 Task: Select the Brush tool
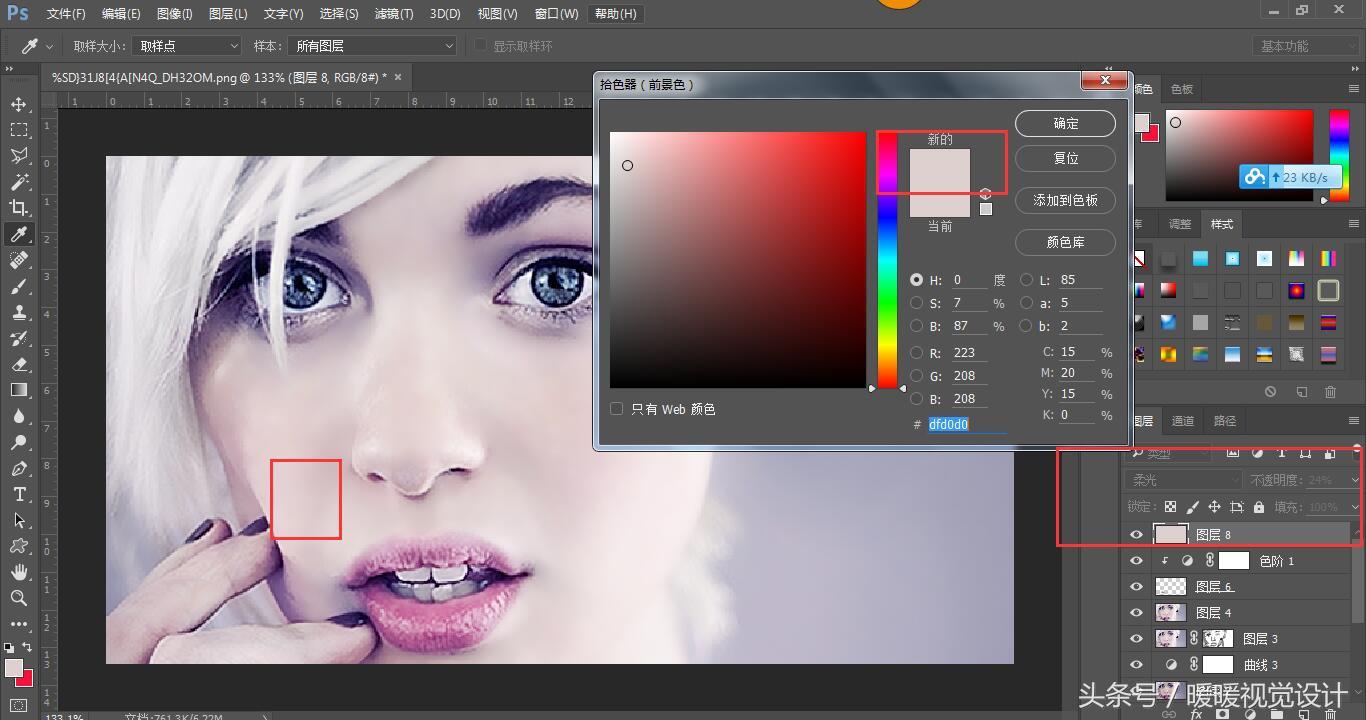point(19,286)
